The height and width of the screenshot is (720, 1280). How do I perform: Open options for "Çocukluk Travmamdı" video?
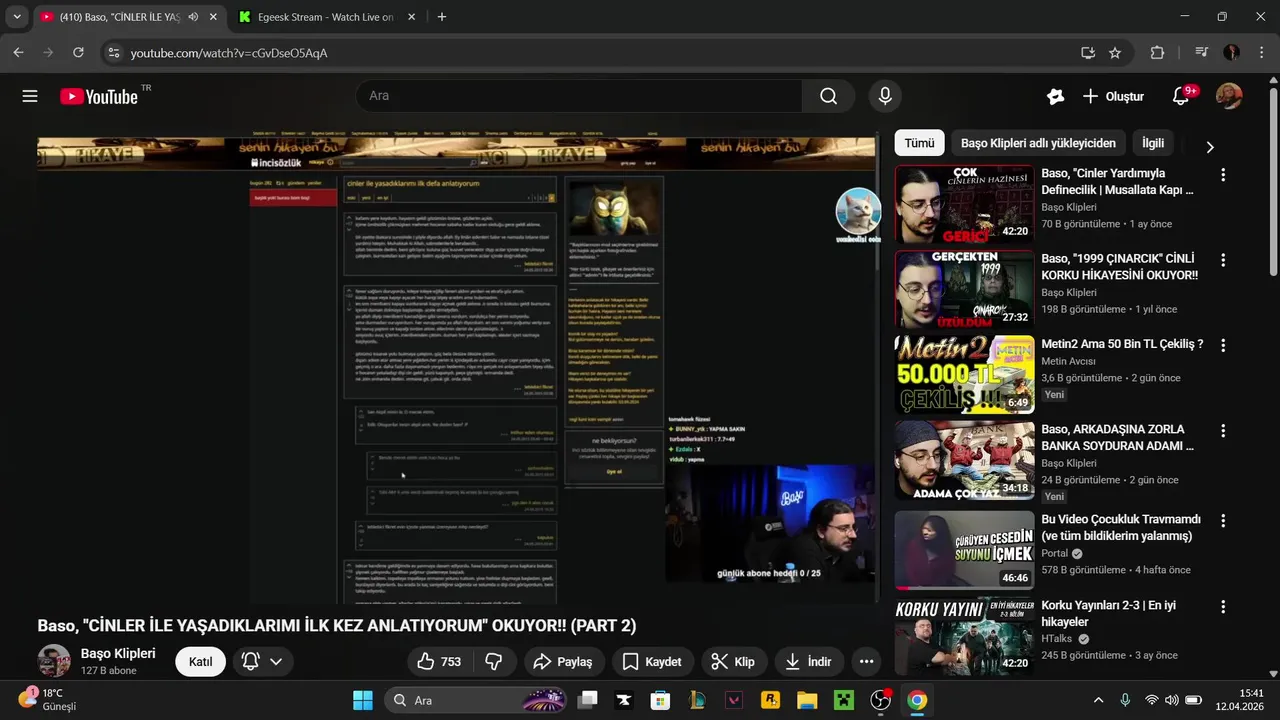1222,520
